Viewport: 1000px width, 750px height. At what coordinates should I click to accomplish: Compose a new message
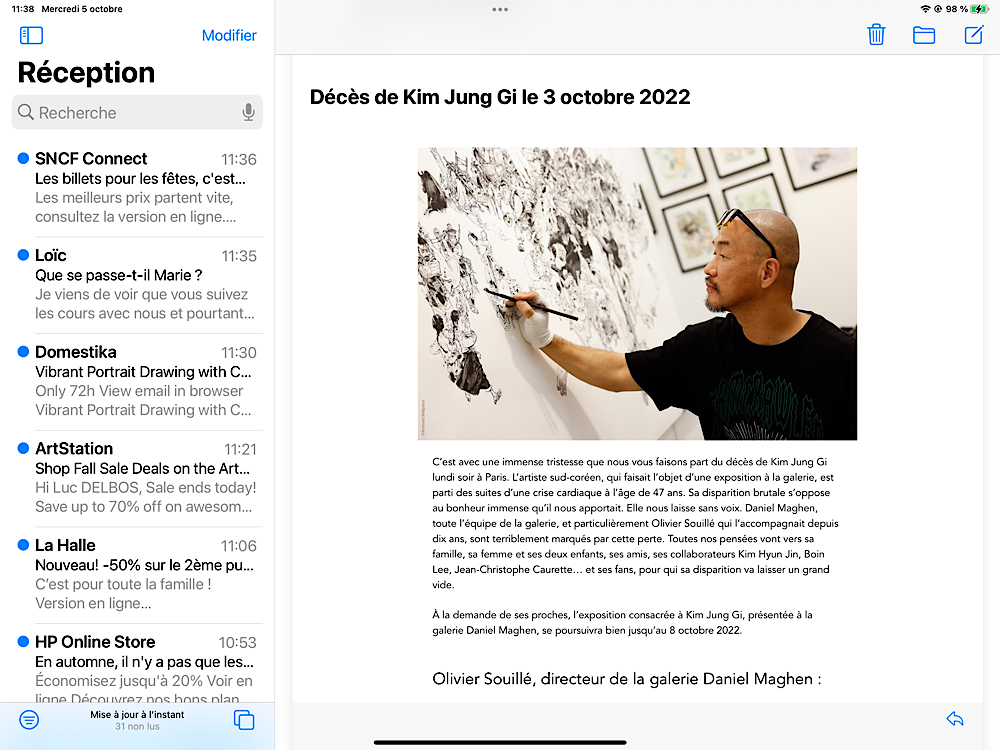[x=974, y=34]
